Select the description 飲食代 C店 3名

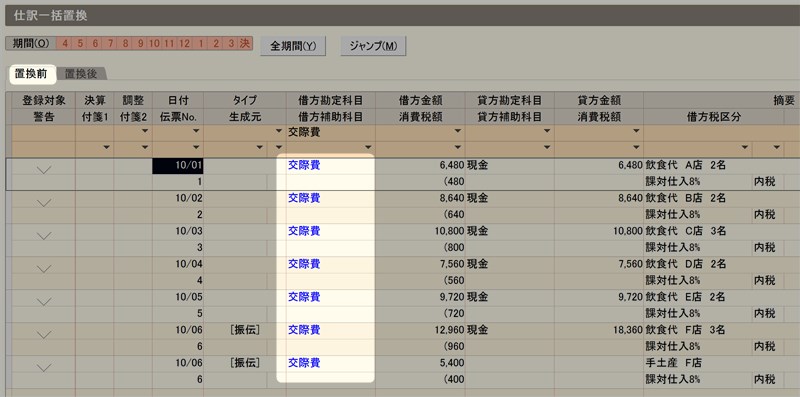click(x=686, y=231)
